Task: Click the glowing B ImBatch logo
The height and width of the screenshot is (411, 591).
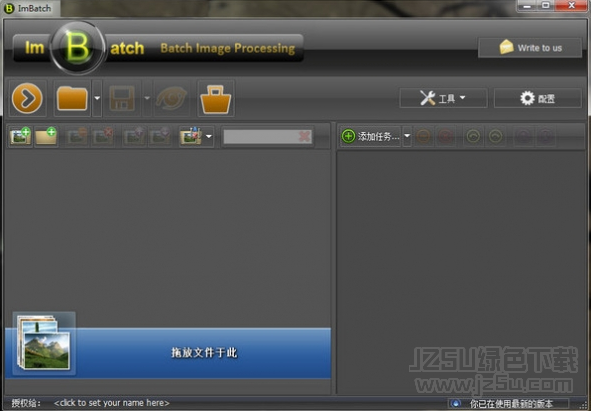Action: click(77, 48)
